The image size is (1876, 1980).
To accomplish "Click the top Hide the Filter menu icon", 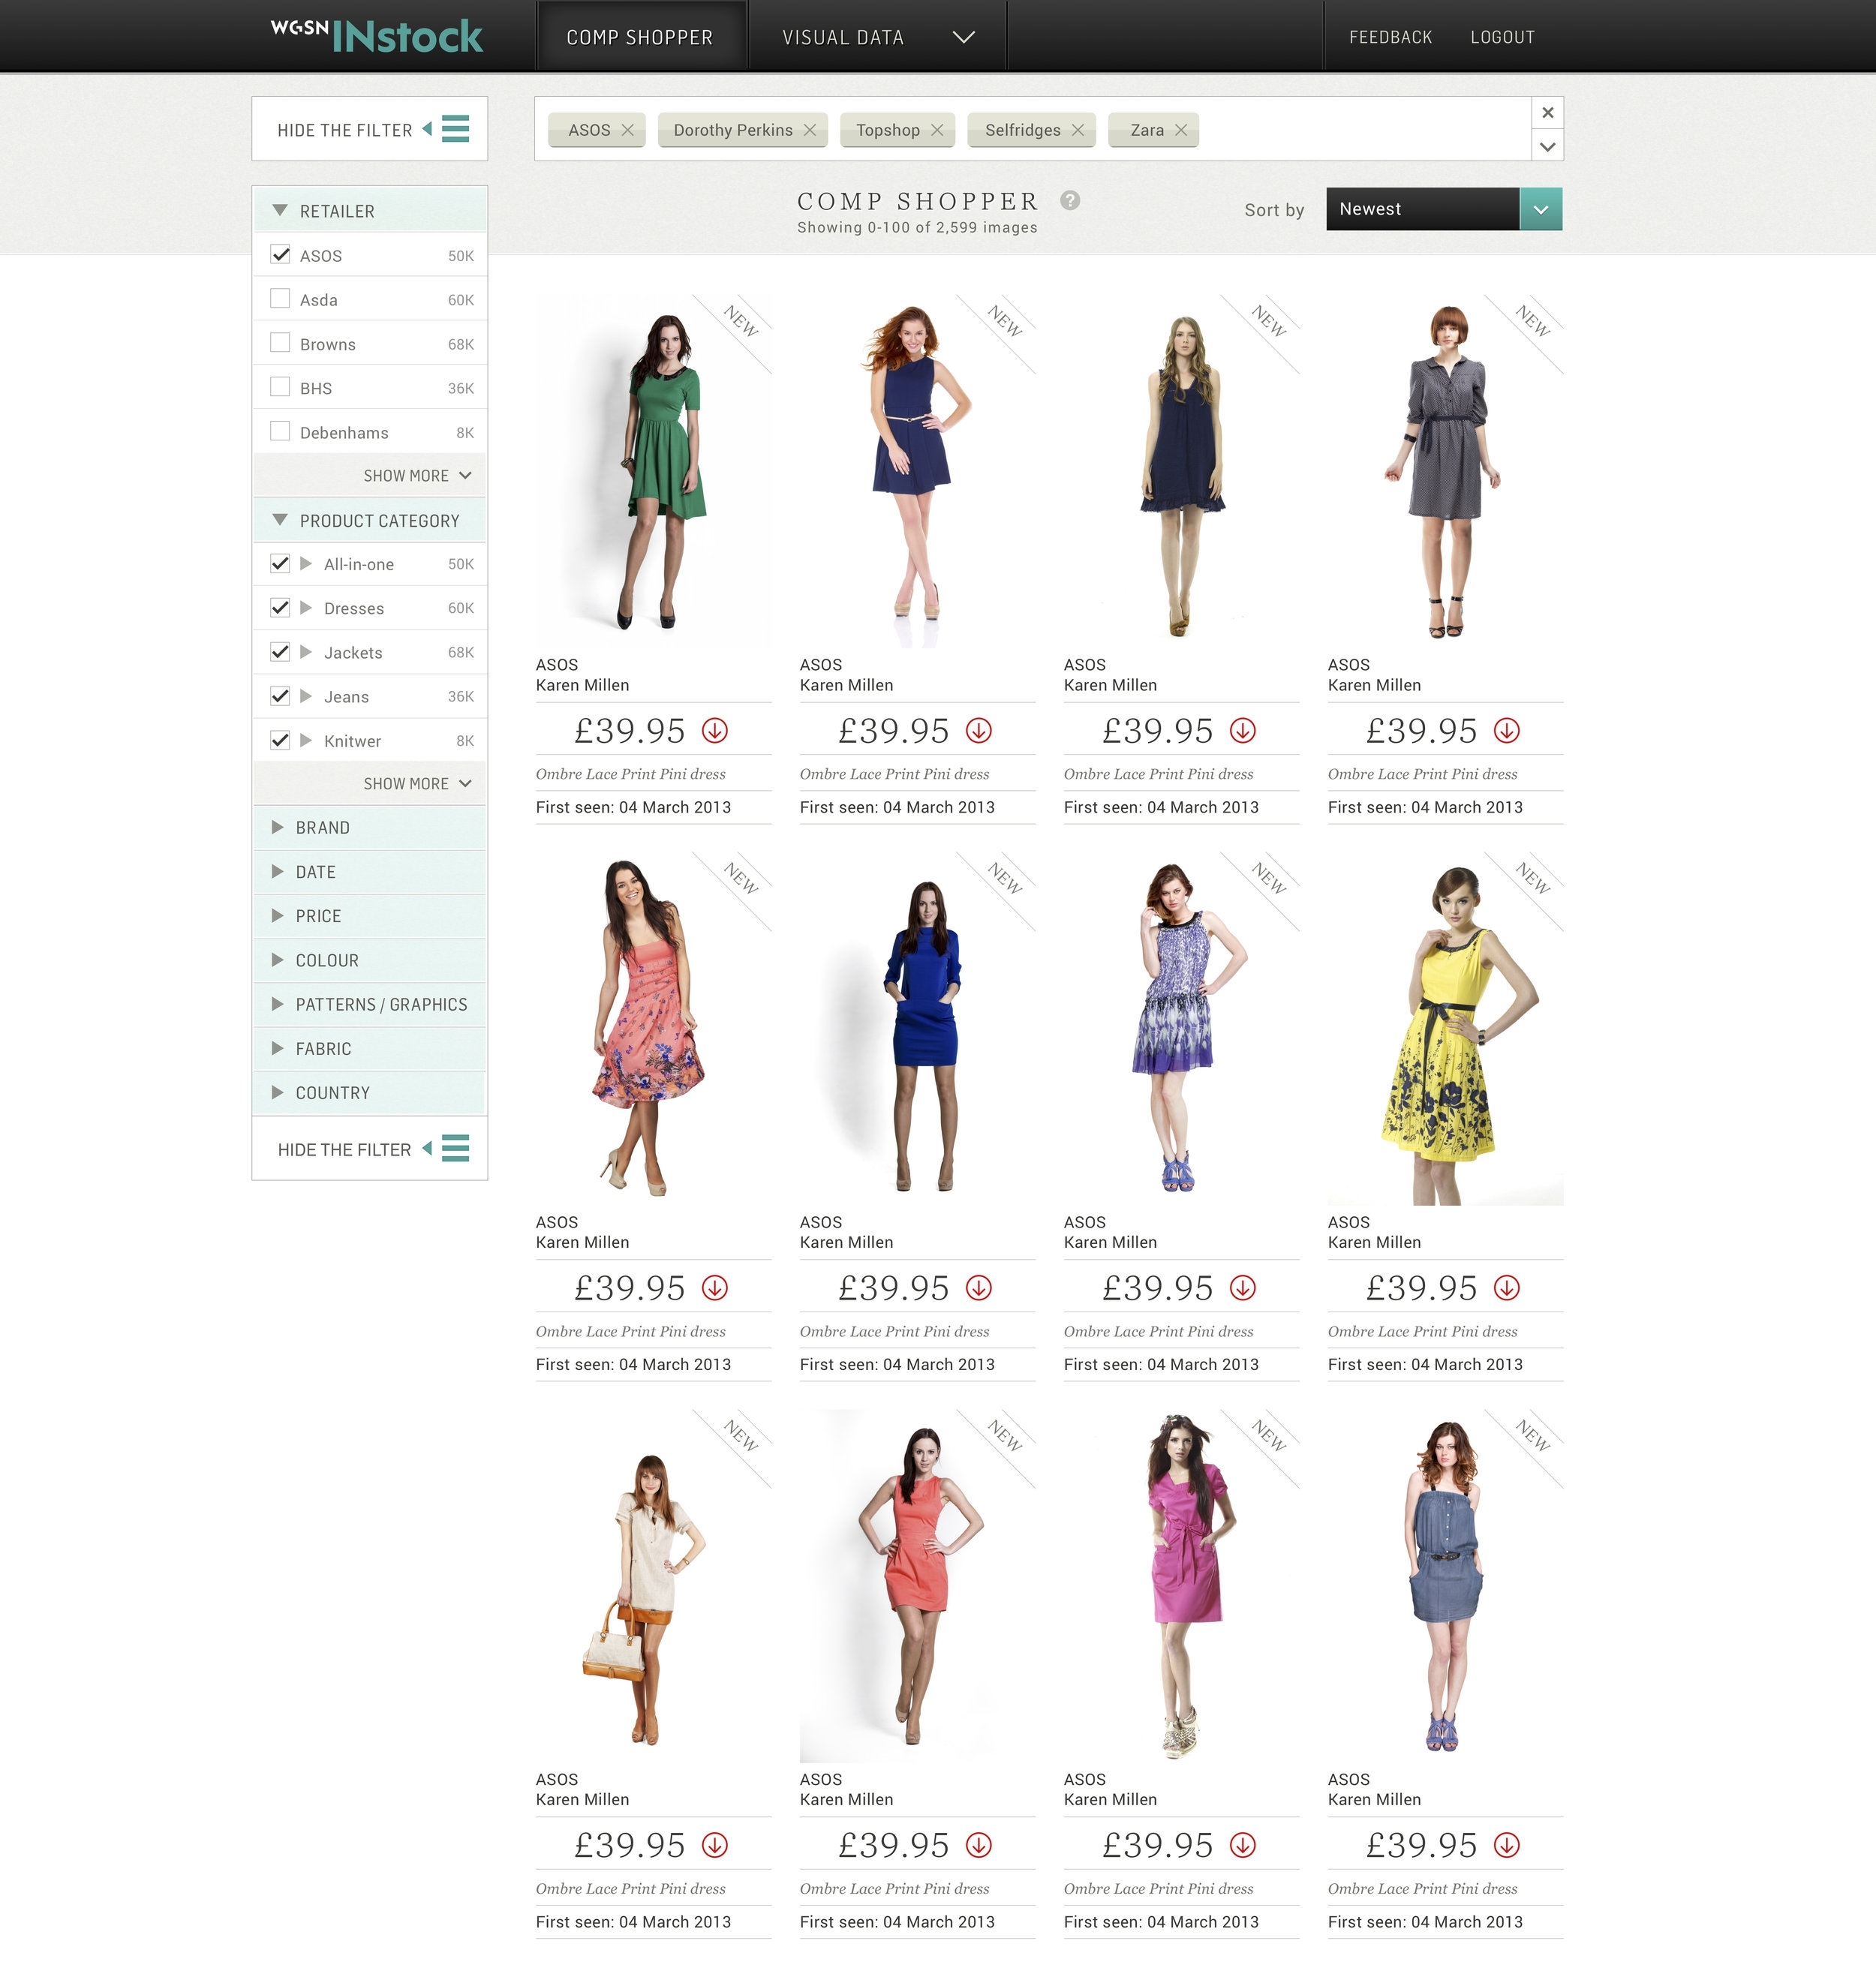I will pyautogui.click(x=456, y=129).
